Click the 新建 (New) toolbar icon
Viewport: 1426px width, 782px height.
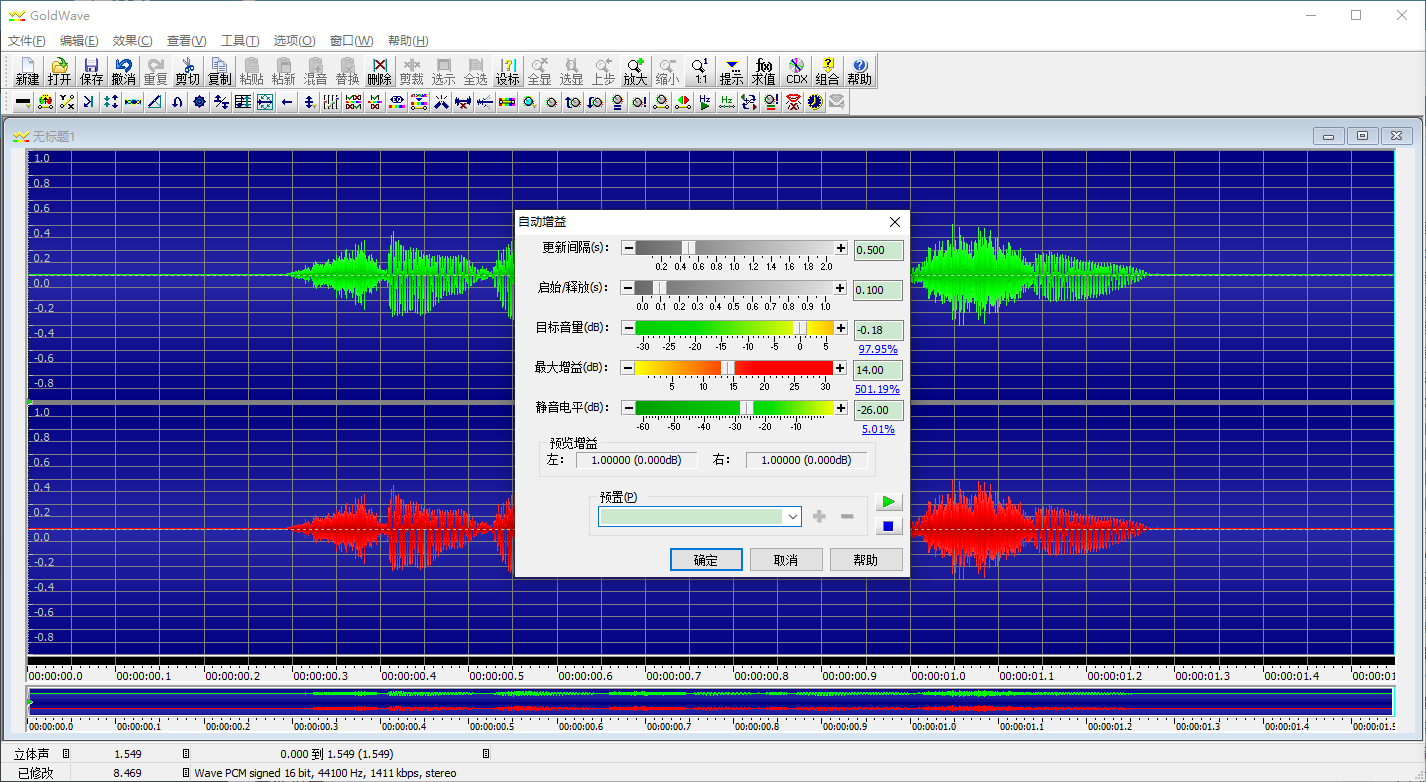pyautogui.click(x=28, y=71)
